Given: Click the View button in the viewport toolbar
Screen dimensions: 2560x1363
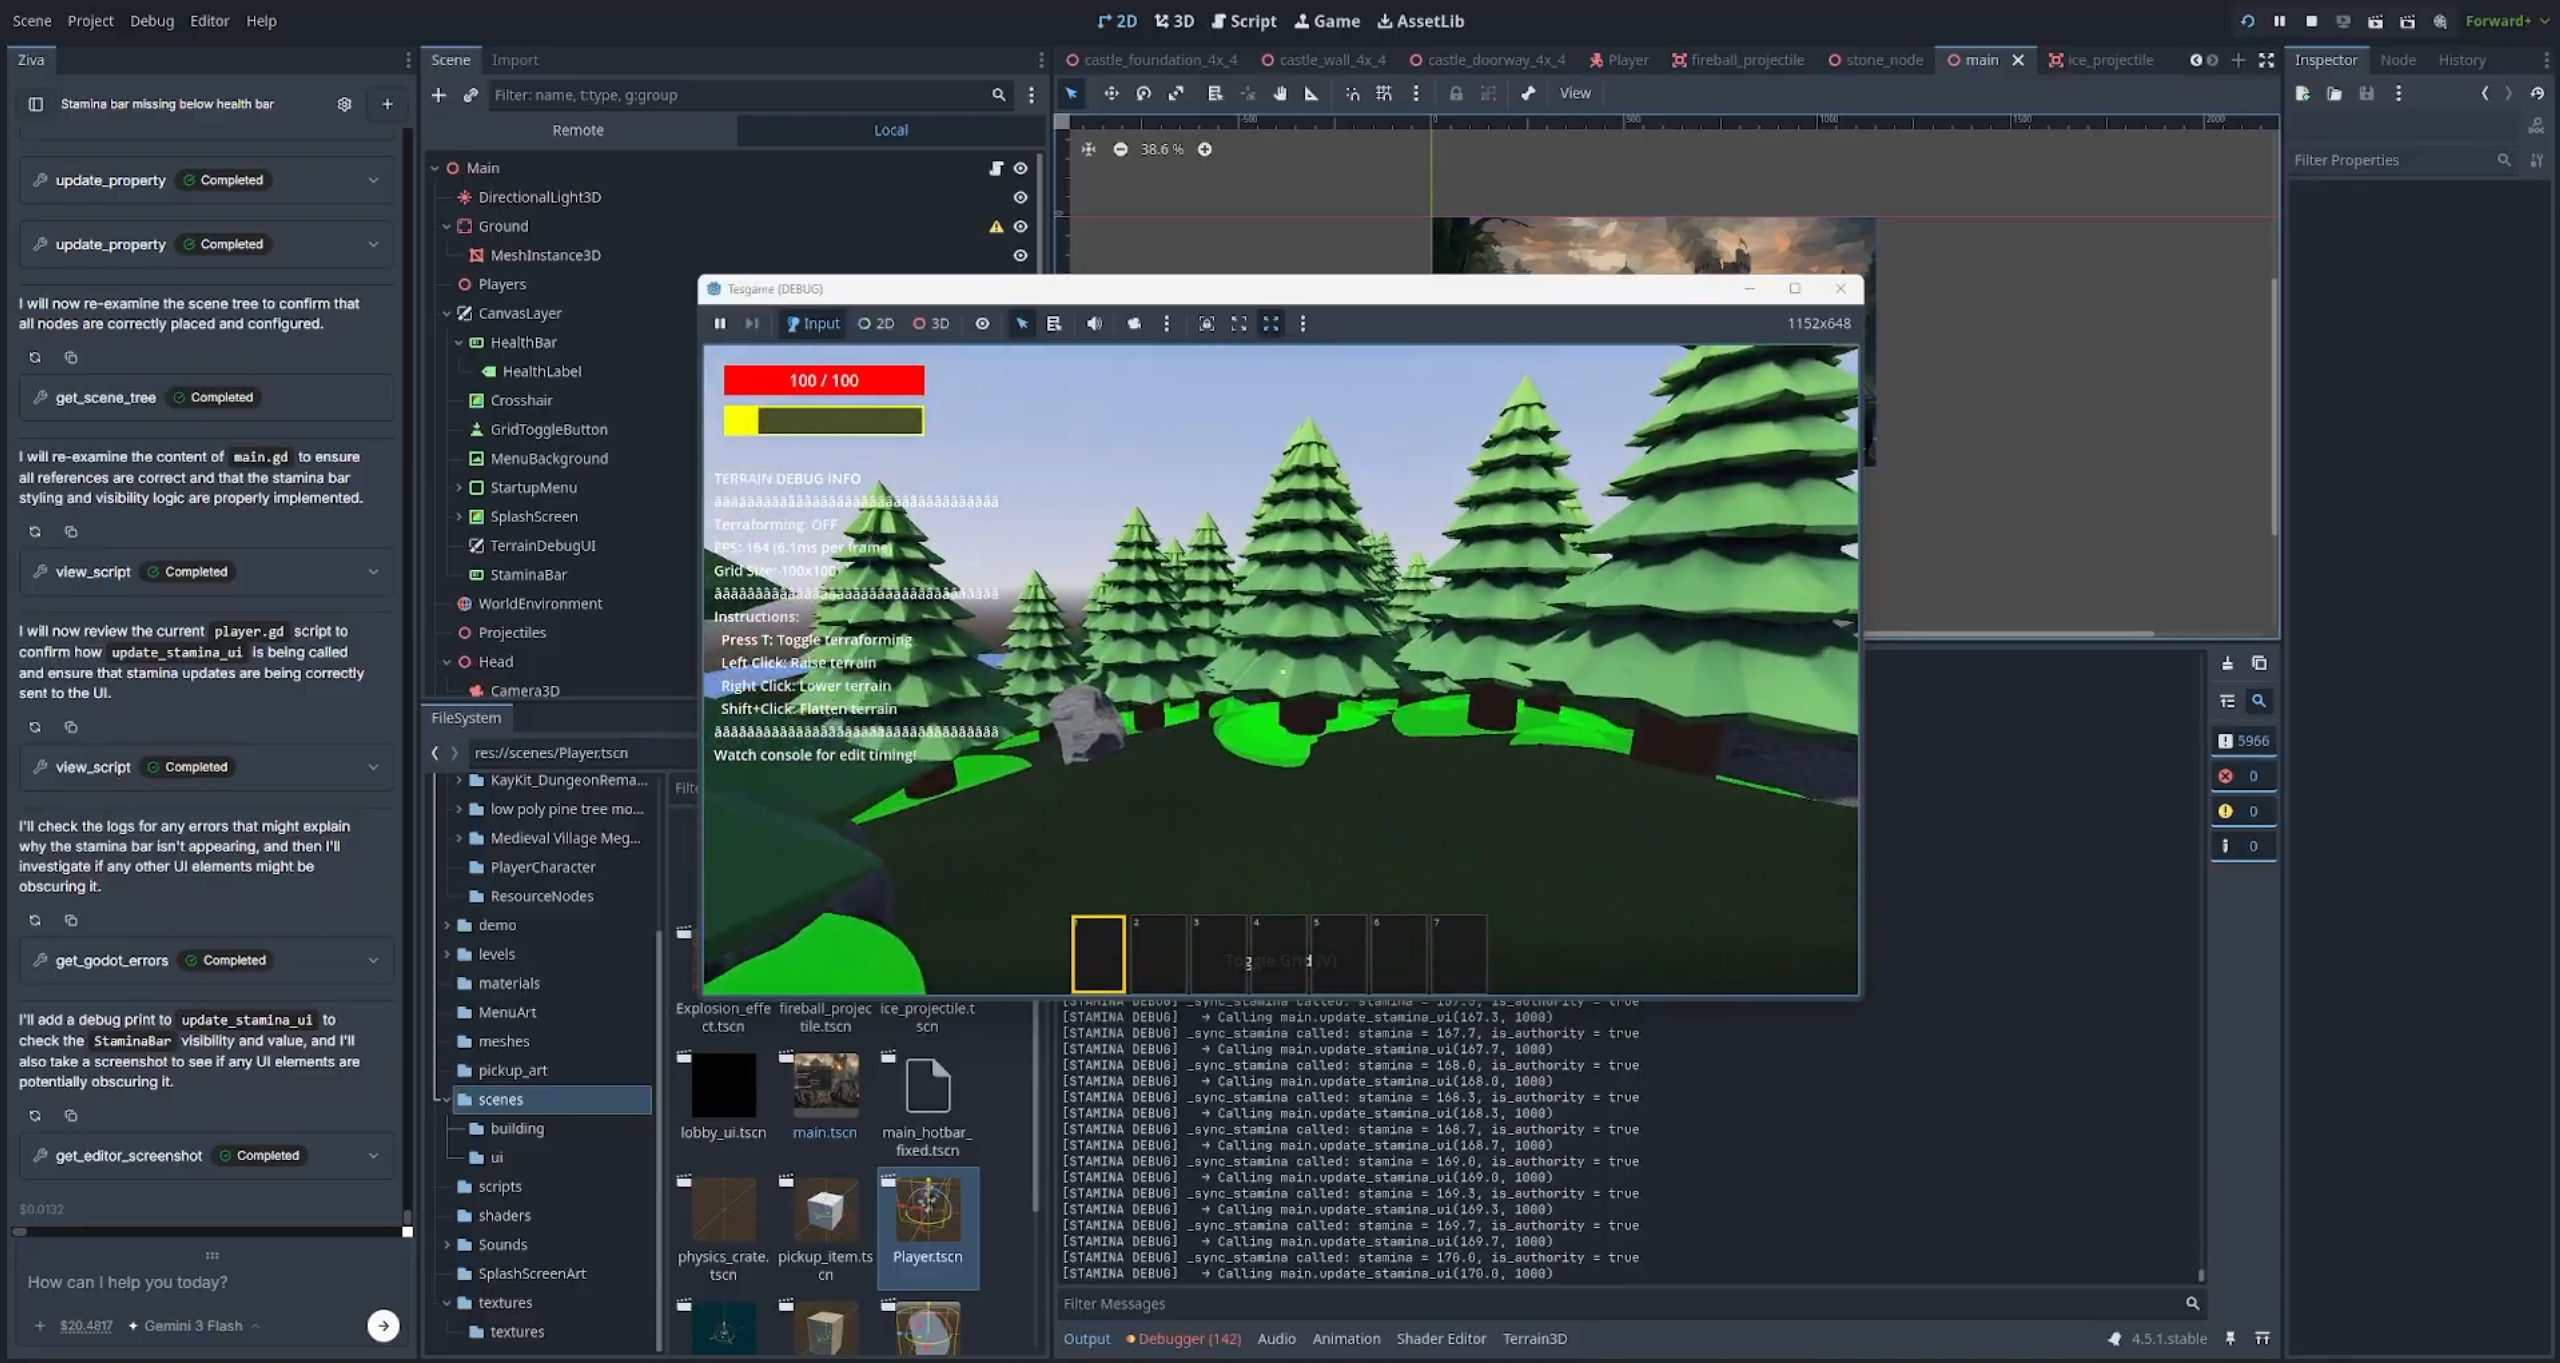Looking at the screenshot, I should (1574, 93).
